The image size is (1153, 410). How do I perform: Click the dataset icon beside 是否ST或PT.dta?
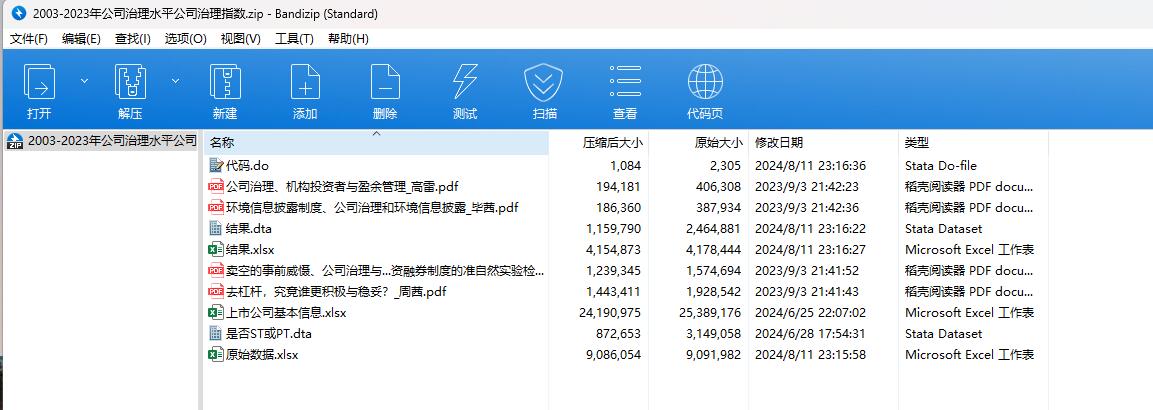click(216, 334)
